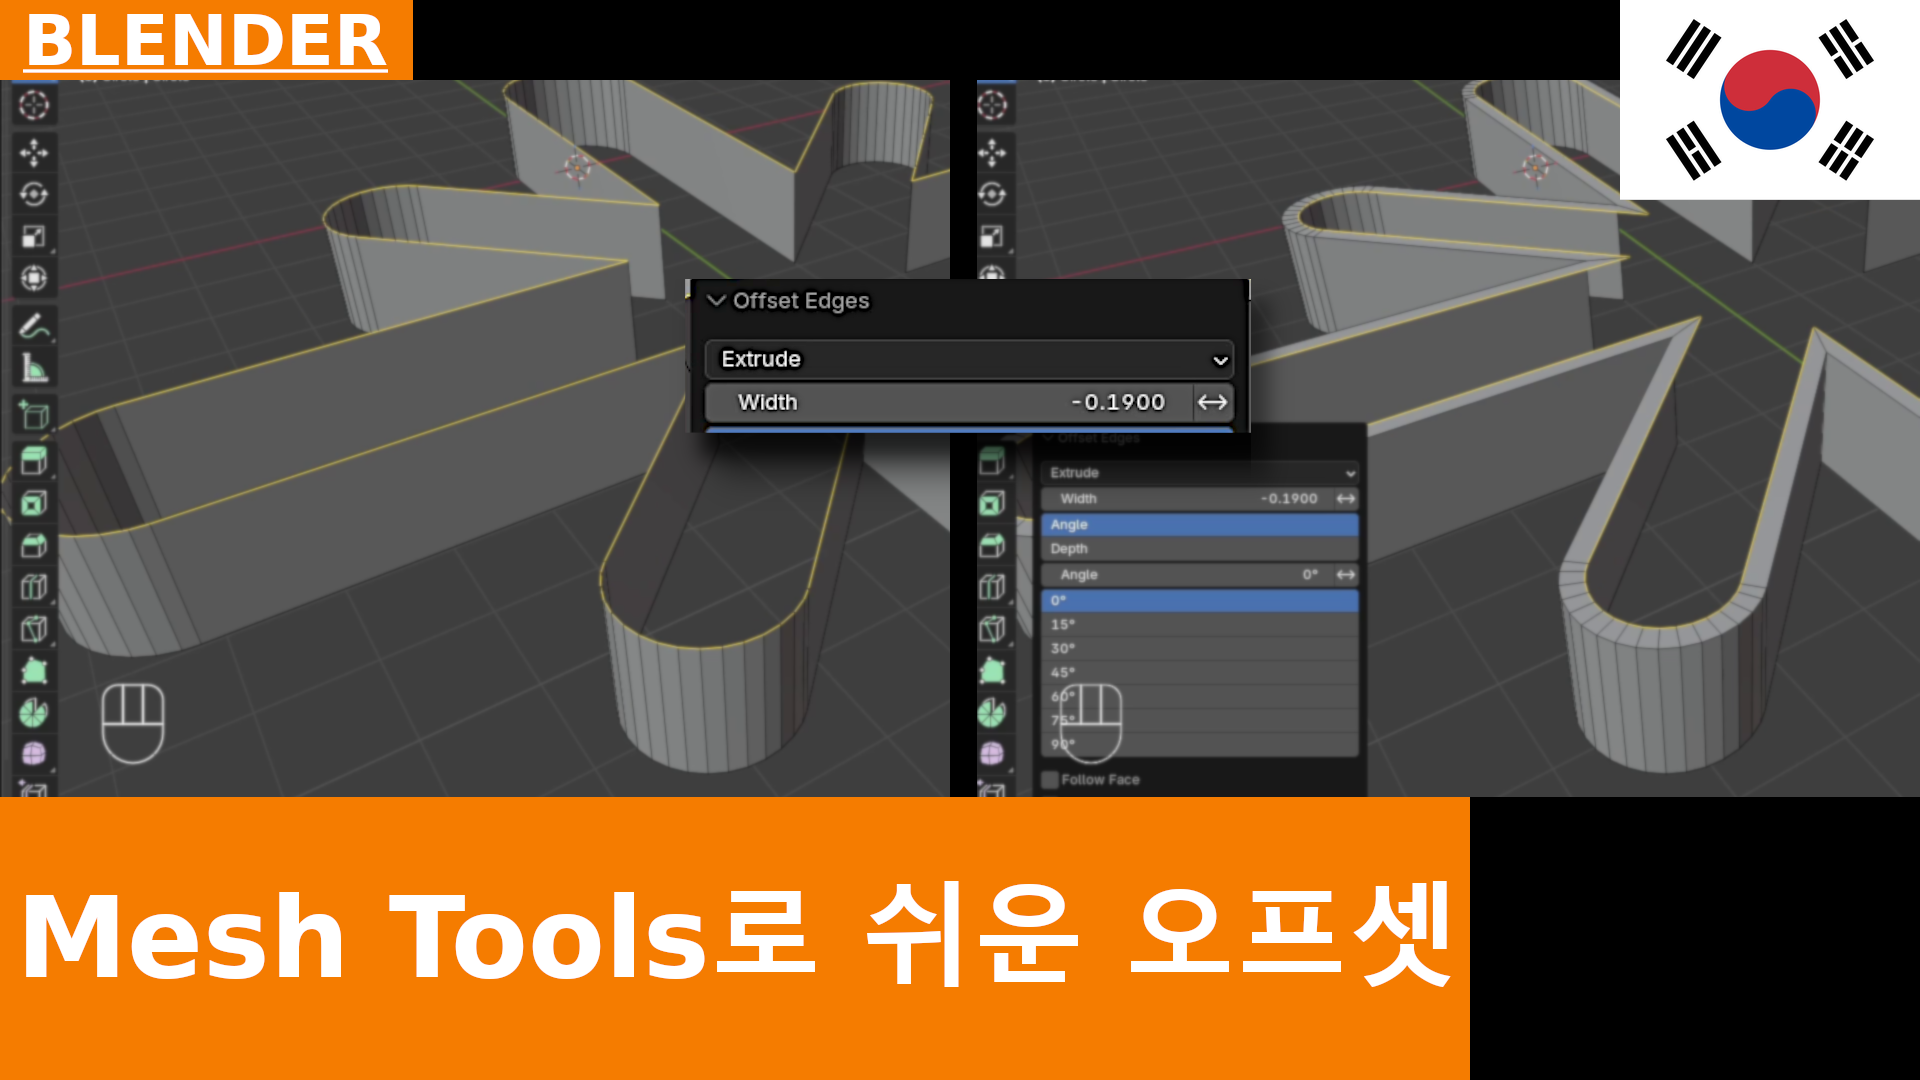Select the Knife tool in the right viewport toolbar
Viewport: 1920px width, 1080px height.
click(x=992, y=628)
